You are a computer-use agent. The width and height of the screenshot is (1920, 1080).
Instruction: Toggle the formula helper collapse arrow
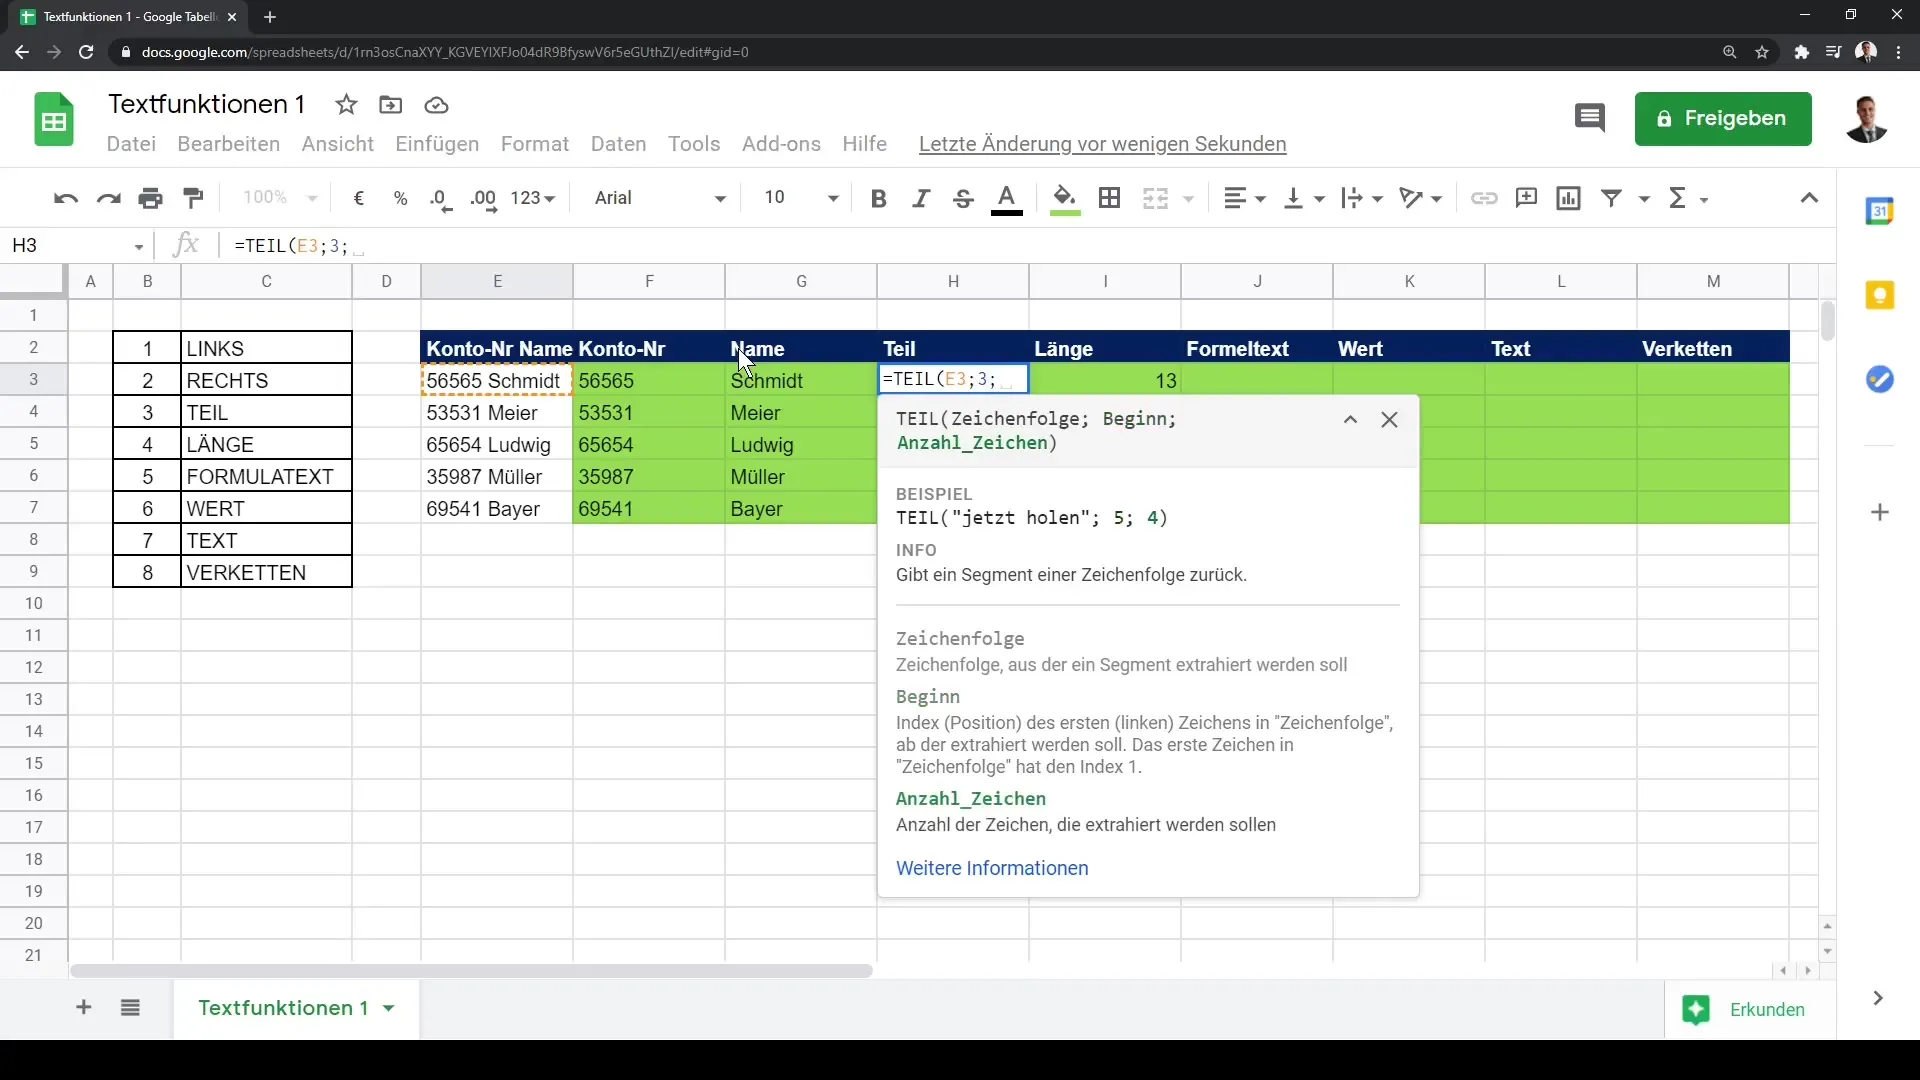1350,419
